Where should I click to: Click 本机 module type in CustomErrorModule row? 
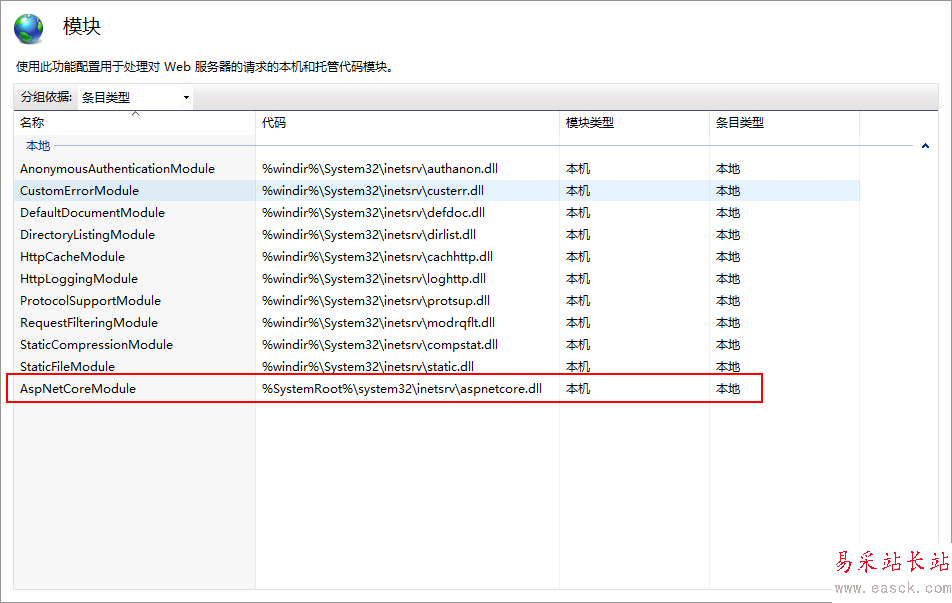(577, 191)
